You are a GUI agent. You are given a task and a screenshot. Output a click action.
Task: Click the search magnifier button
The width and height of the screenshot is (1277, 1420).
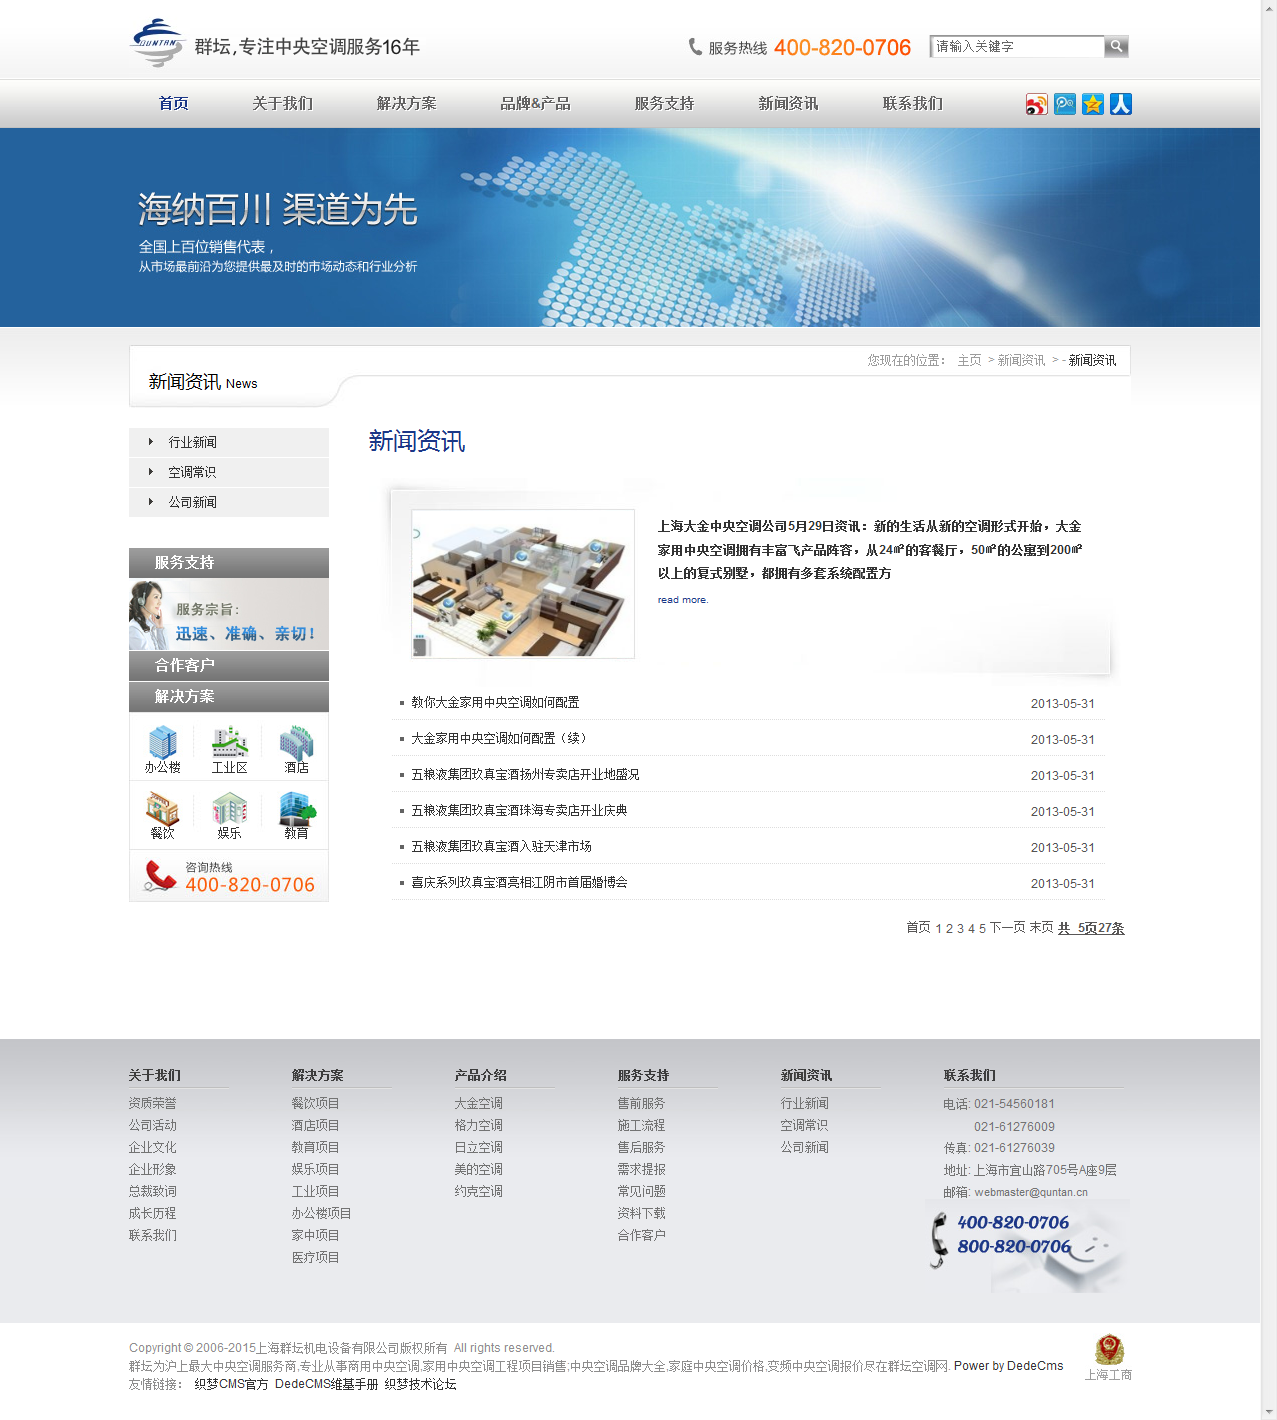[x=1116, y=46]
